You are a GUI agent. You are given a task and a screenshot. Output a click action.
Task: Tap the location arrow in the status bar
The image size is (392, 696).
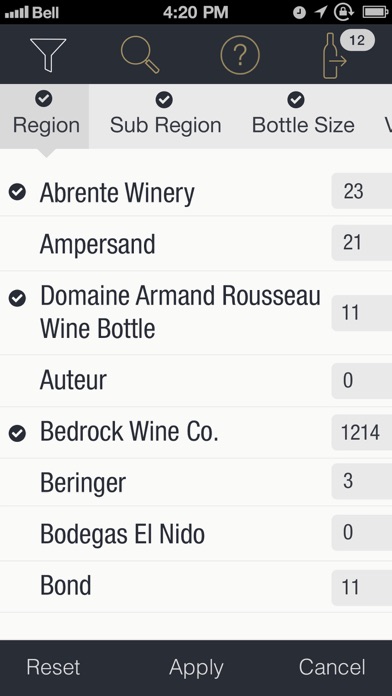coord(320,12)
